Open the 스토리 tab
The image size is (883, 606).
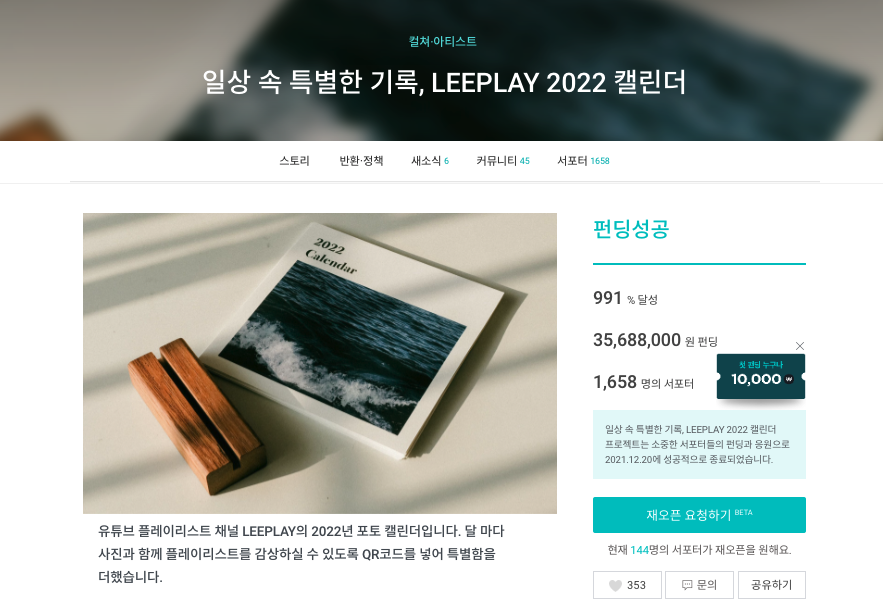(295, 161)
